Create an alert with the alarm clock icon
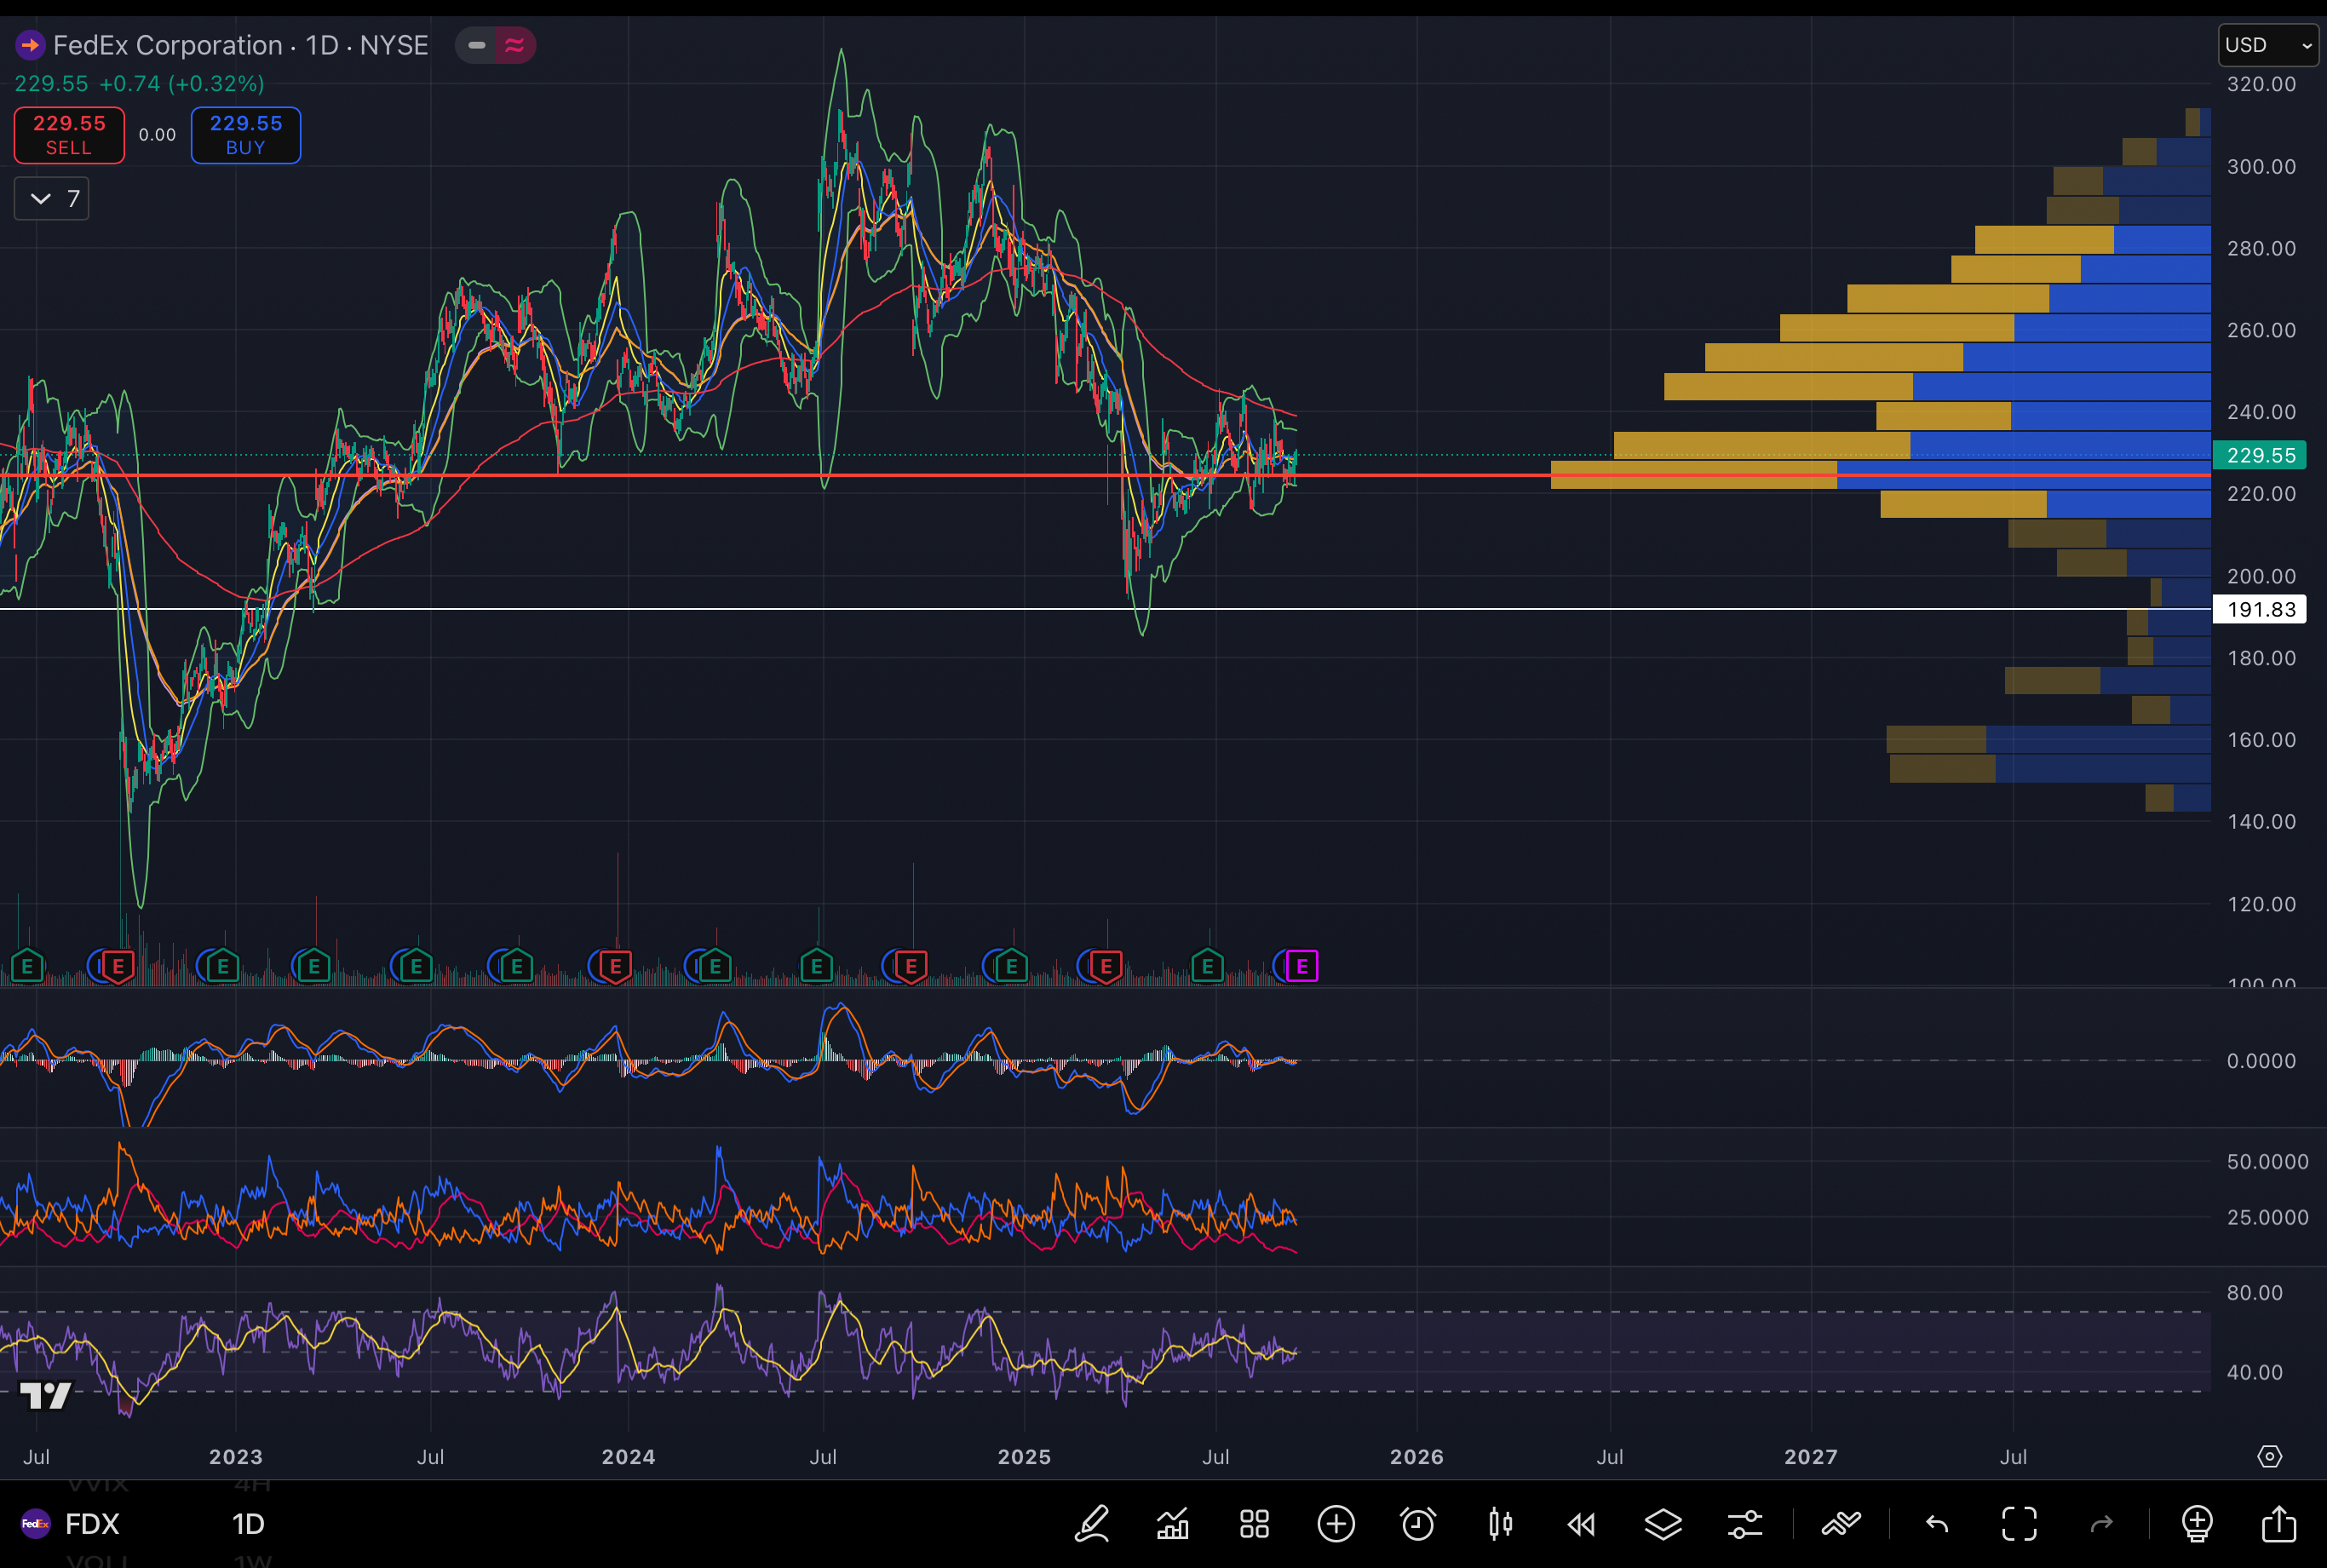Screen dimensions: 2327x1568 (x=1418, y=1524)
